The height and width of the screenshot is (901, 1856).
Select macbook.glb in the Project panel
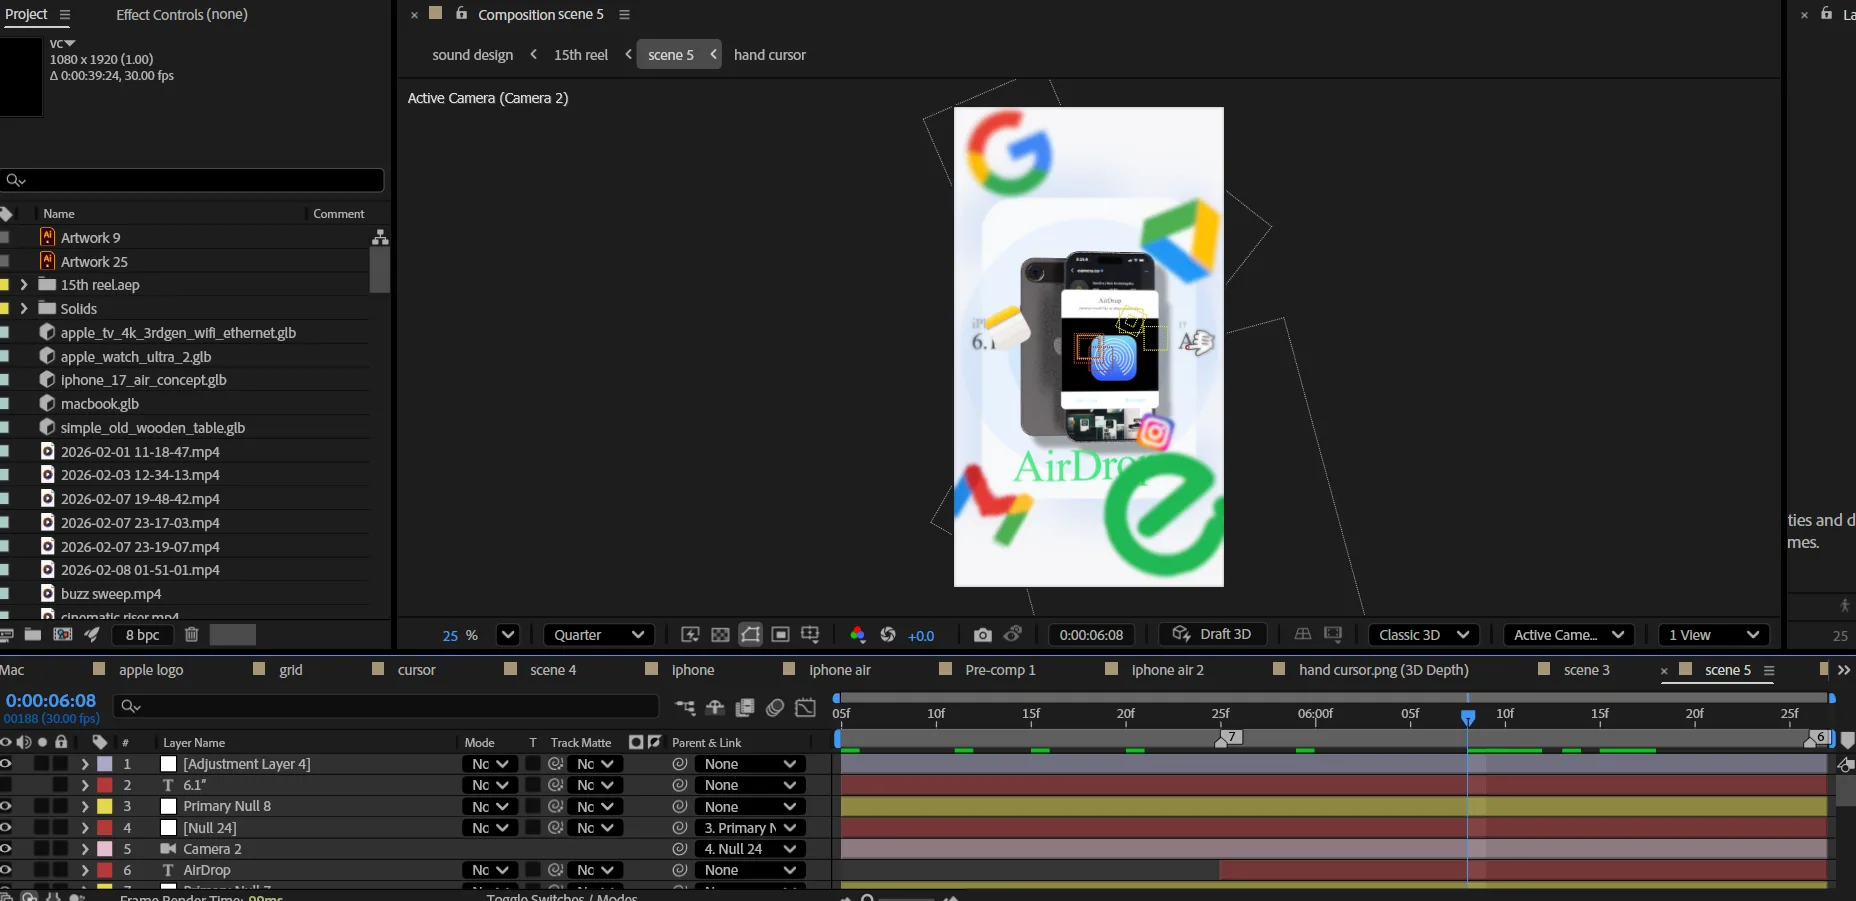click(x=100, y=404)
